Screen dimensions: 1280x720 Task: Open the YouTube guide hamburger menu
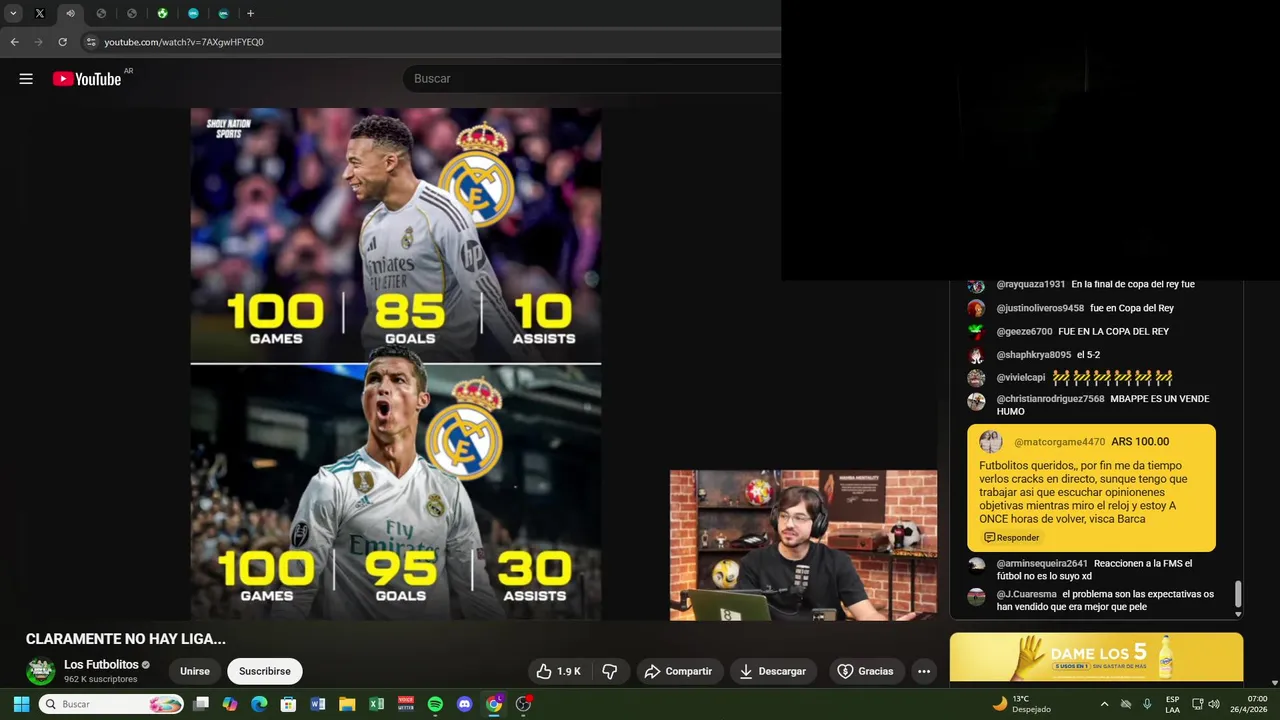pos(26,79)
